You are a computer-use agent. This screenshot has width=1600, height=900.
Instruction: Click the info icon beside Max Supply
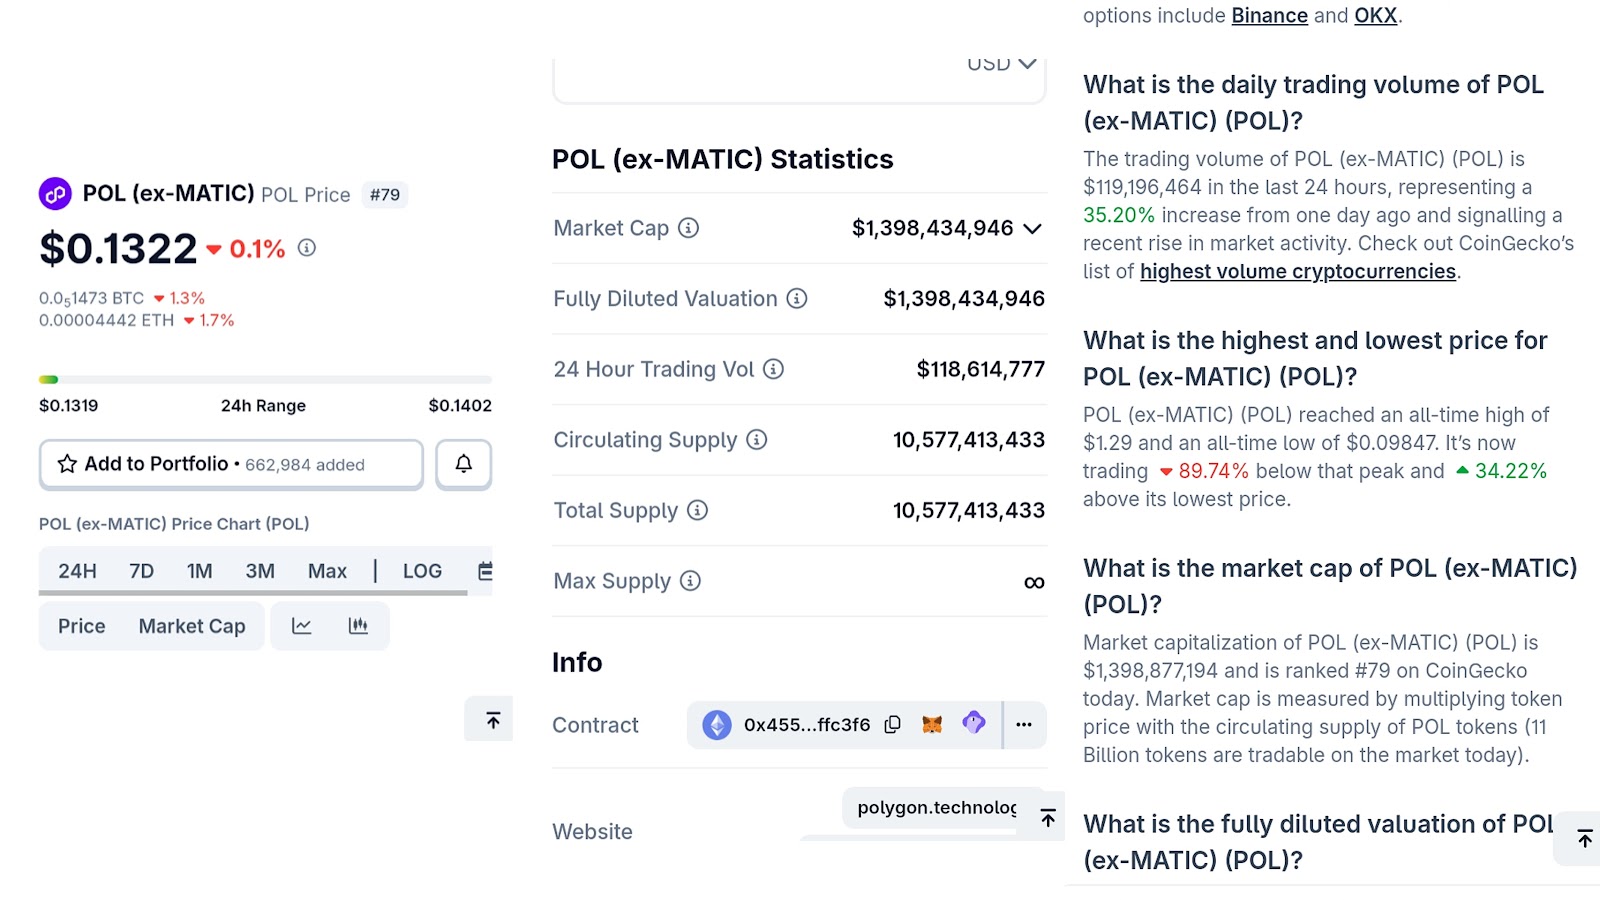point(690,581)
